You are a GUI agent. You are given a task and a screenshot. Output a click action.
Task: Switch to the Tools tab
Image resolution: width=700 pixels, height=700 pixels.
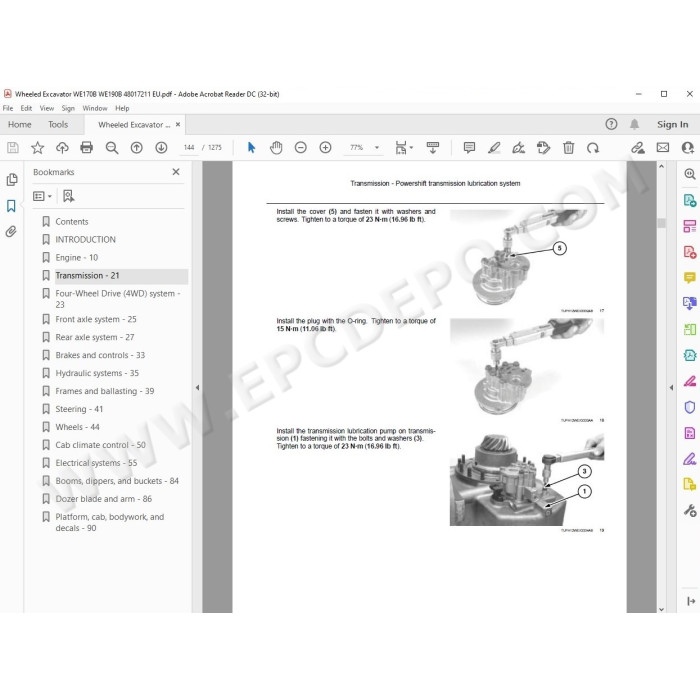[58, 125]
